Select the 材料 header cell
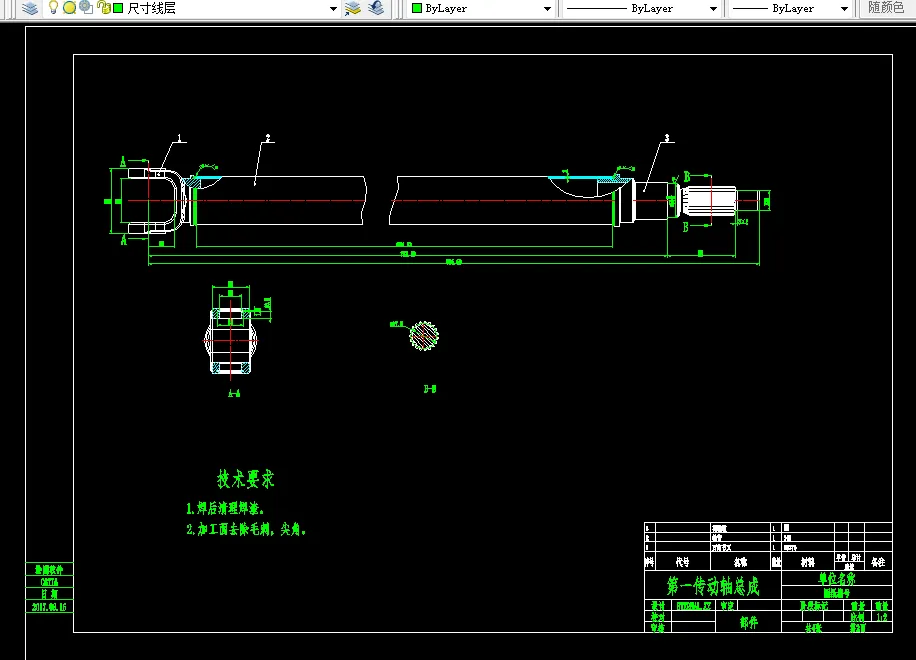Image resolution: width=916 pixels, height=660 pixels. tap(808, 562)
